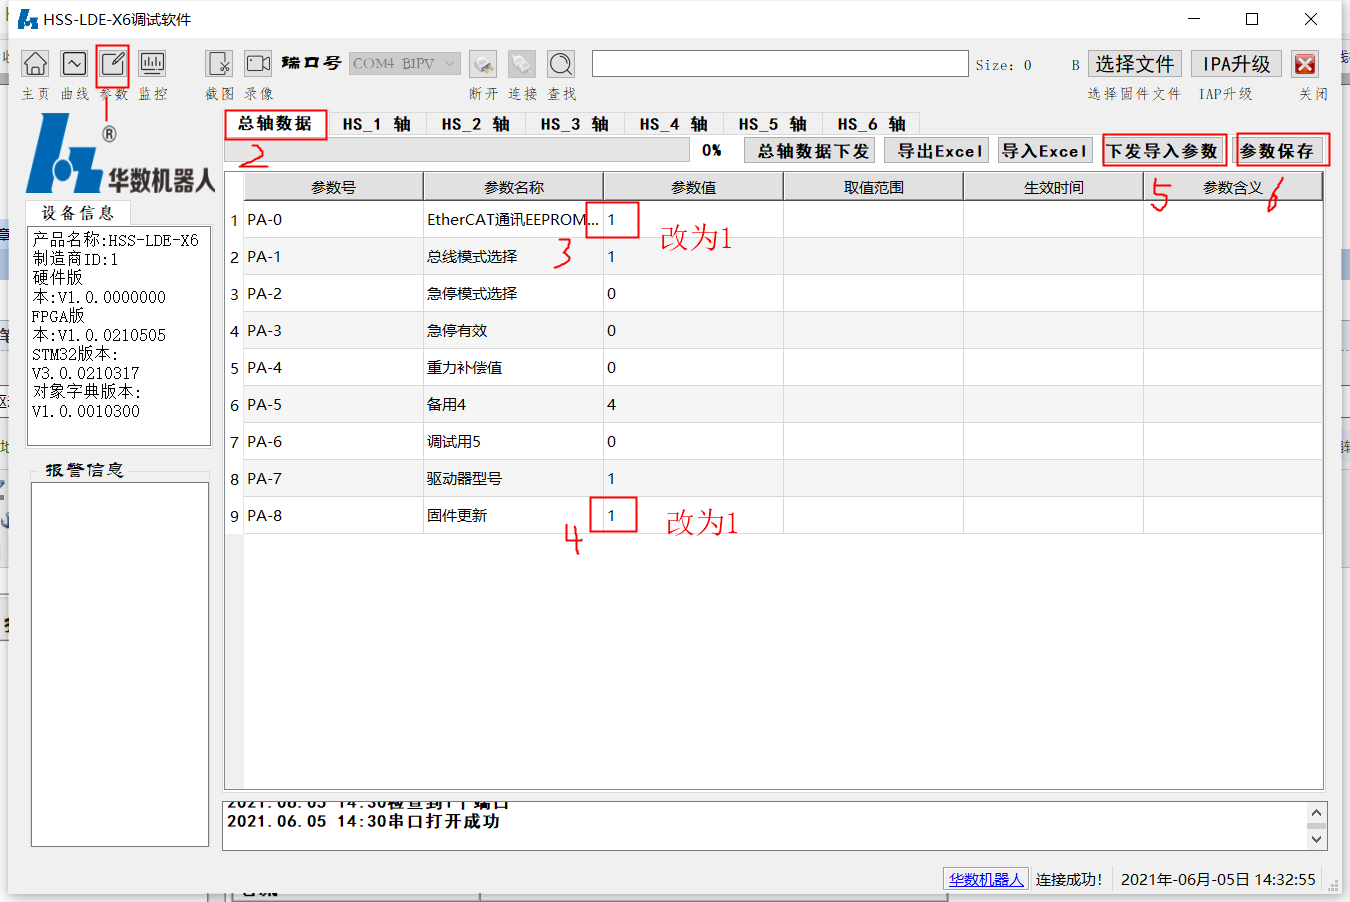Click the 断开 disconnect plug icon

point(483,64)
